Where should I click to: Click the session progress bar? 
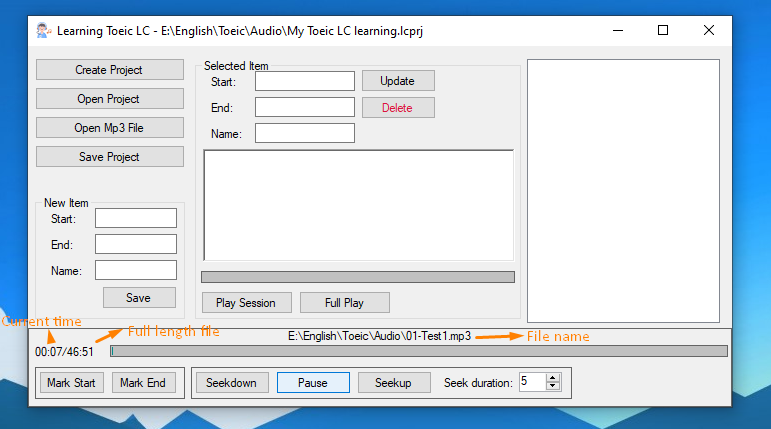pyautogui.click(x=358, y=277)
